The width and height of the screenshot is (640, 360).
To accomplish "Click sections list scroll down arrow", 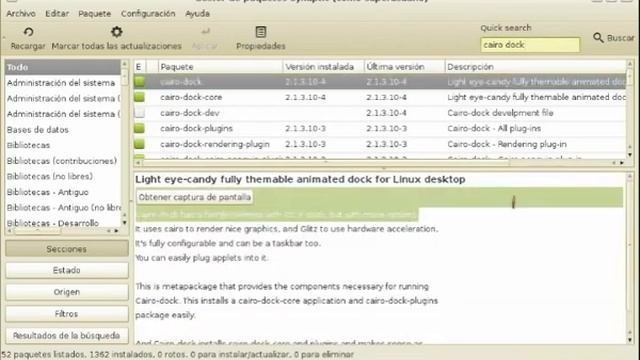I will [x=124, y=223].
